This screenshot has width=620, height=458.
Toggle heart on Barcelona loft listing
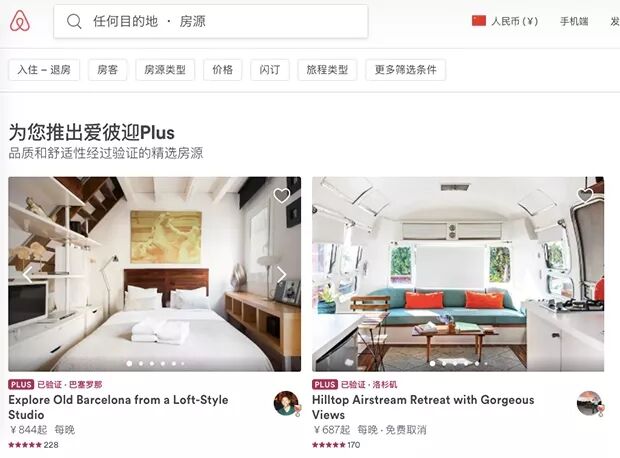282,195
